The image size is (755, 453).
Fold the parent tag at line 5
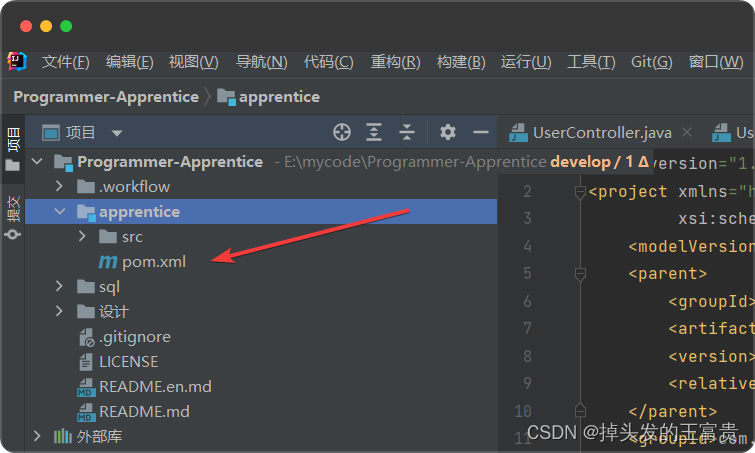[580, 274]
